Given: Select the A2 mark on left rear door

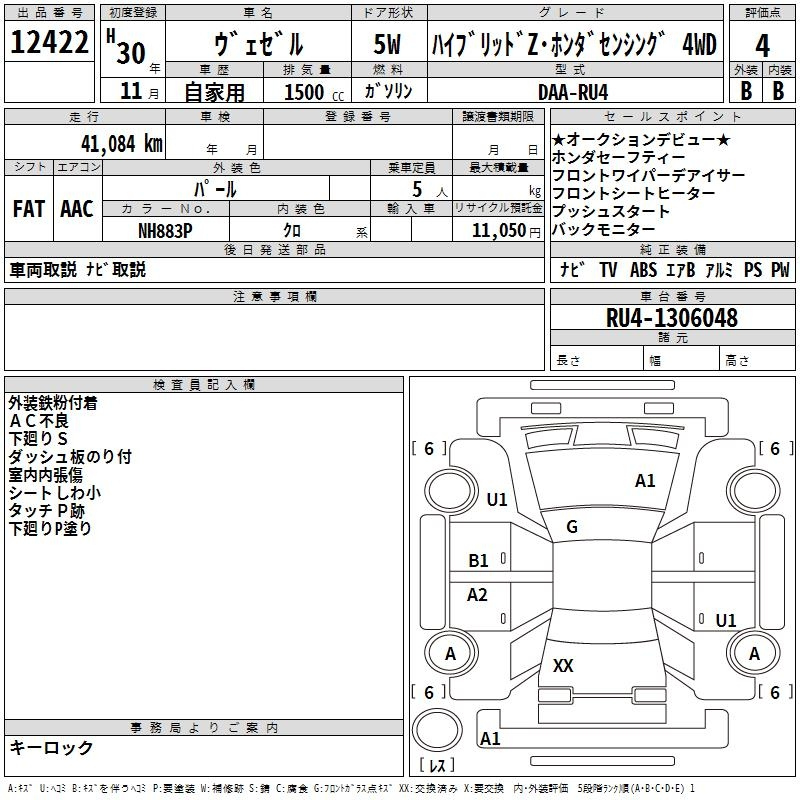Looking at the screenshot, I should click(x=477, y=594).
